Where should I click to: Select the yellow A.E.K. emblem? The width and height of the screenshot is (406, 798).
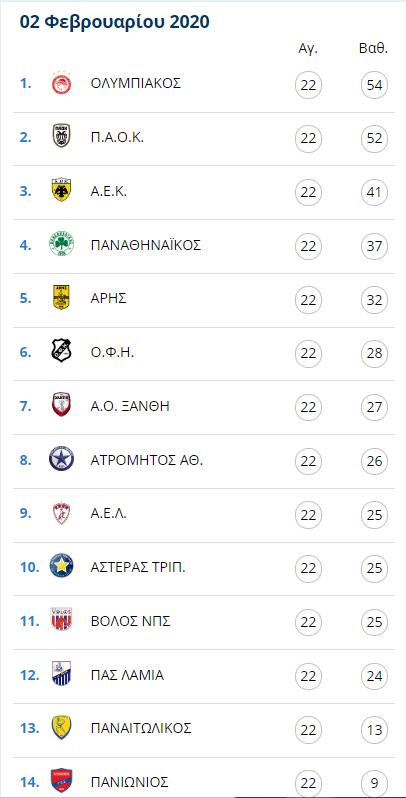(62, 191)
